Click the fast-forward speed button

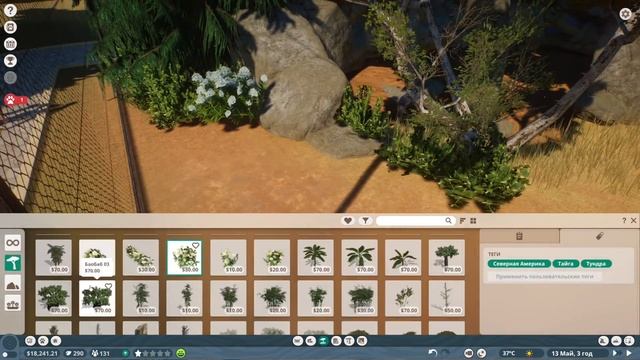coord(615,353)
